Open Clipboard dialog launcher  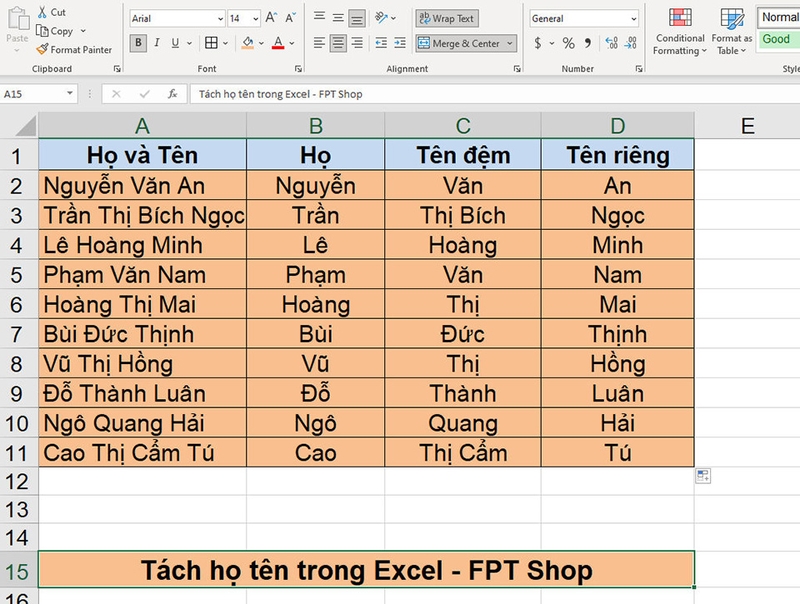(x=117, y=68)
